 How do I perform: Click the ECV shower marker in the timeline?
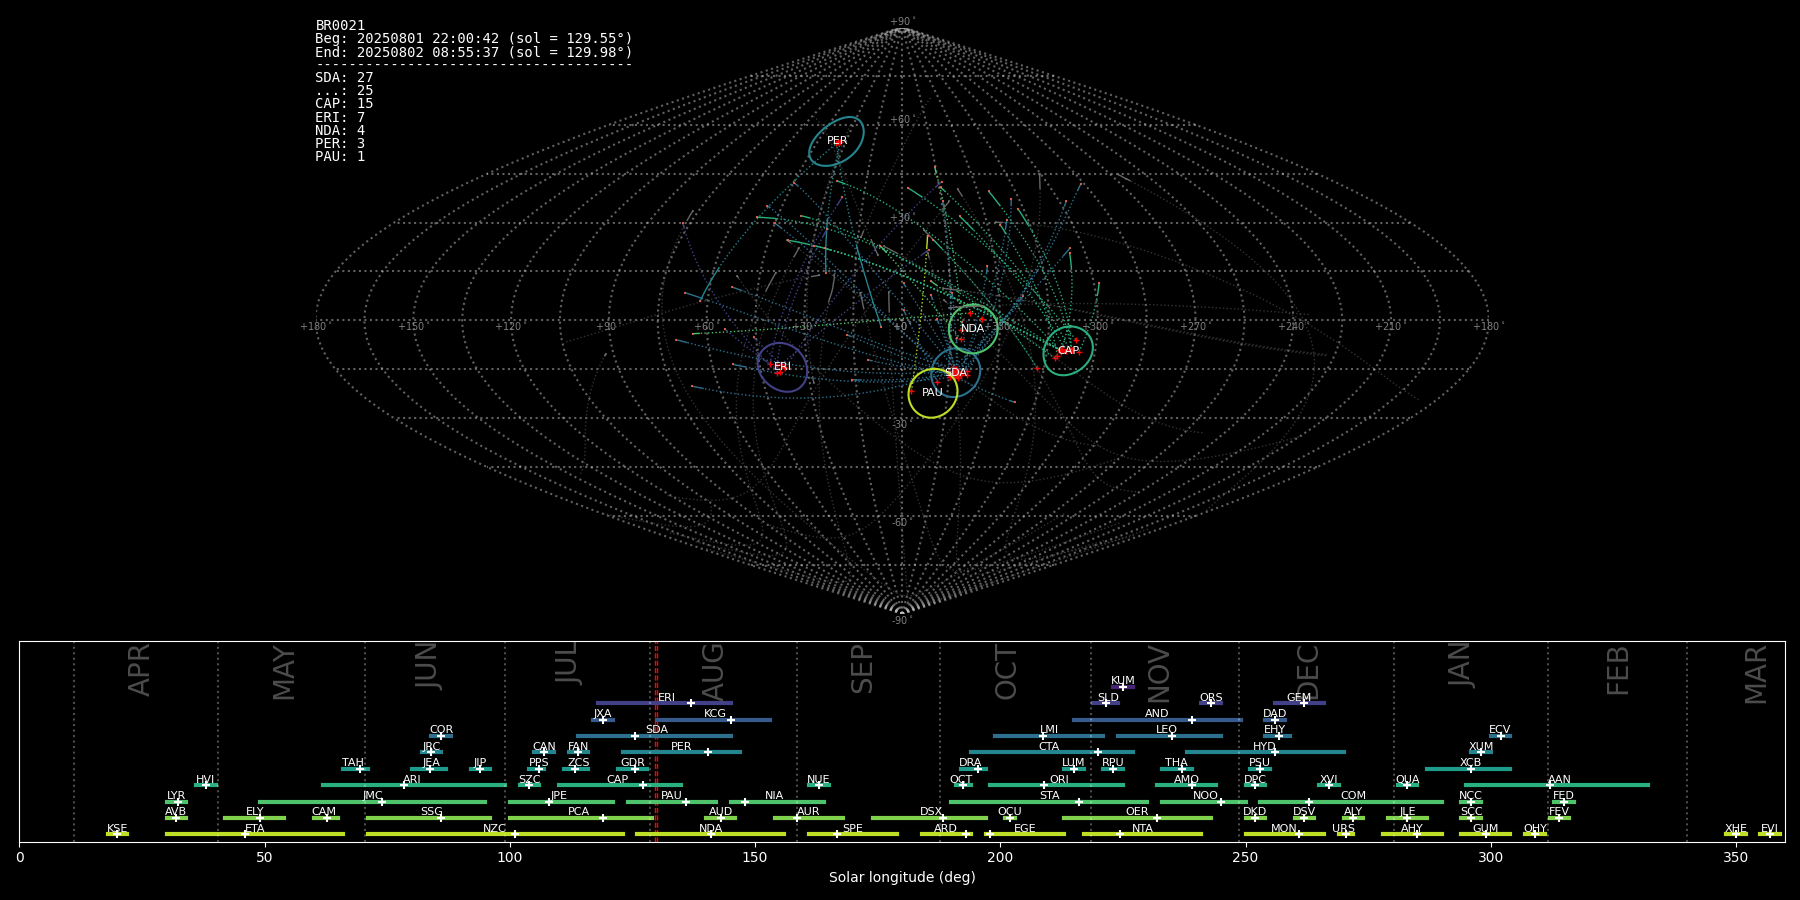pos(1500,736)
